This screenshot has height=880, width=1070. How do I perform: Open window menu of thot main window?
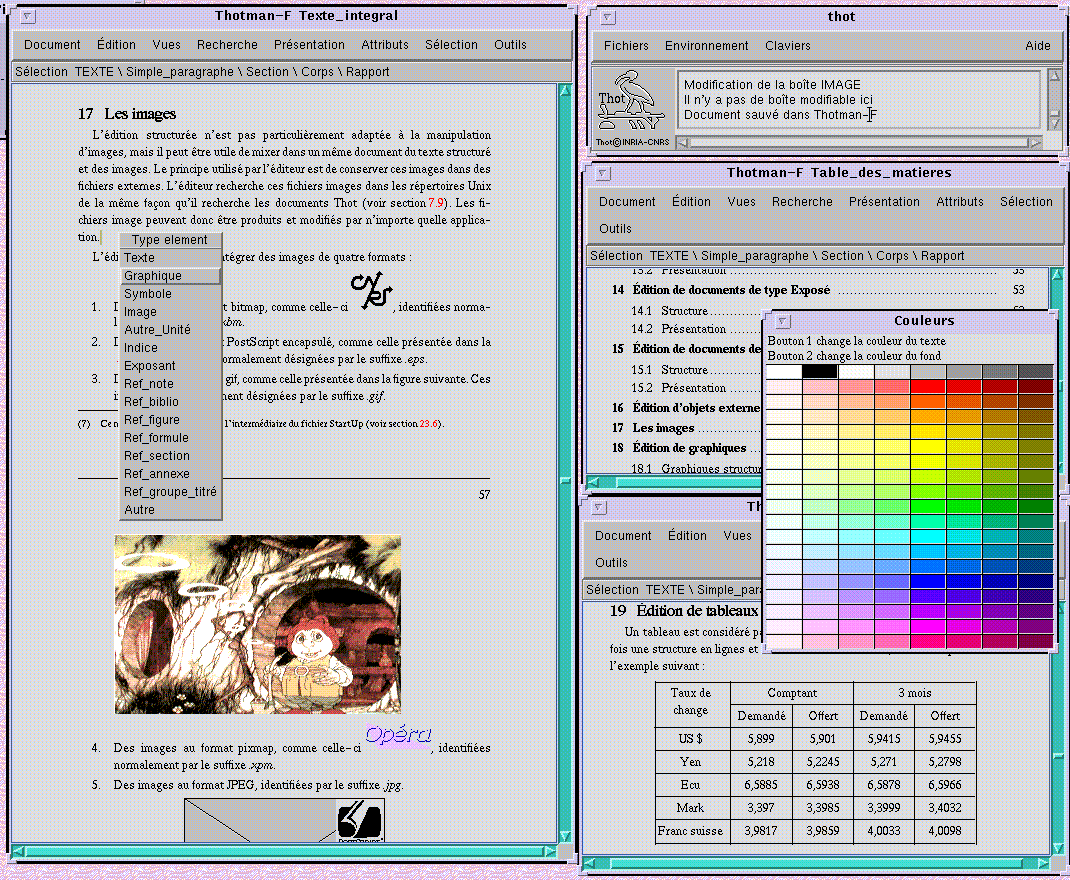click(607, 17)
